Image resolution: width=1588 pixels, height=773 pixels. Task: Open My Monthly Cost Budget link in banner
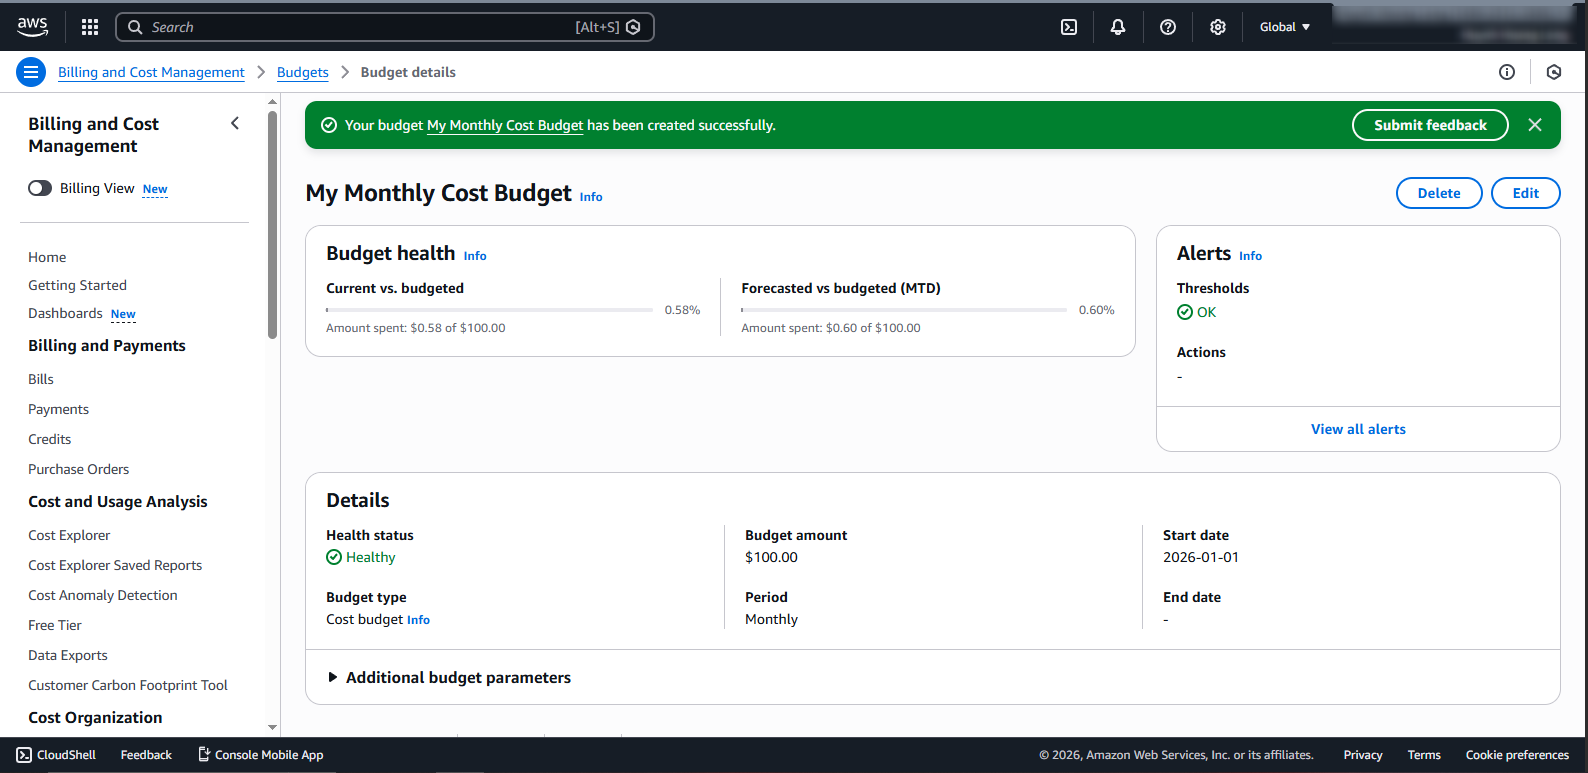[x=505, y=125]
